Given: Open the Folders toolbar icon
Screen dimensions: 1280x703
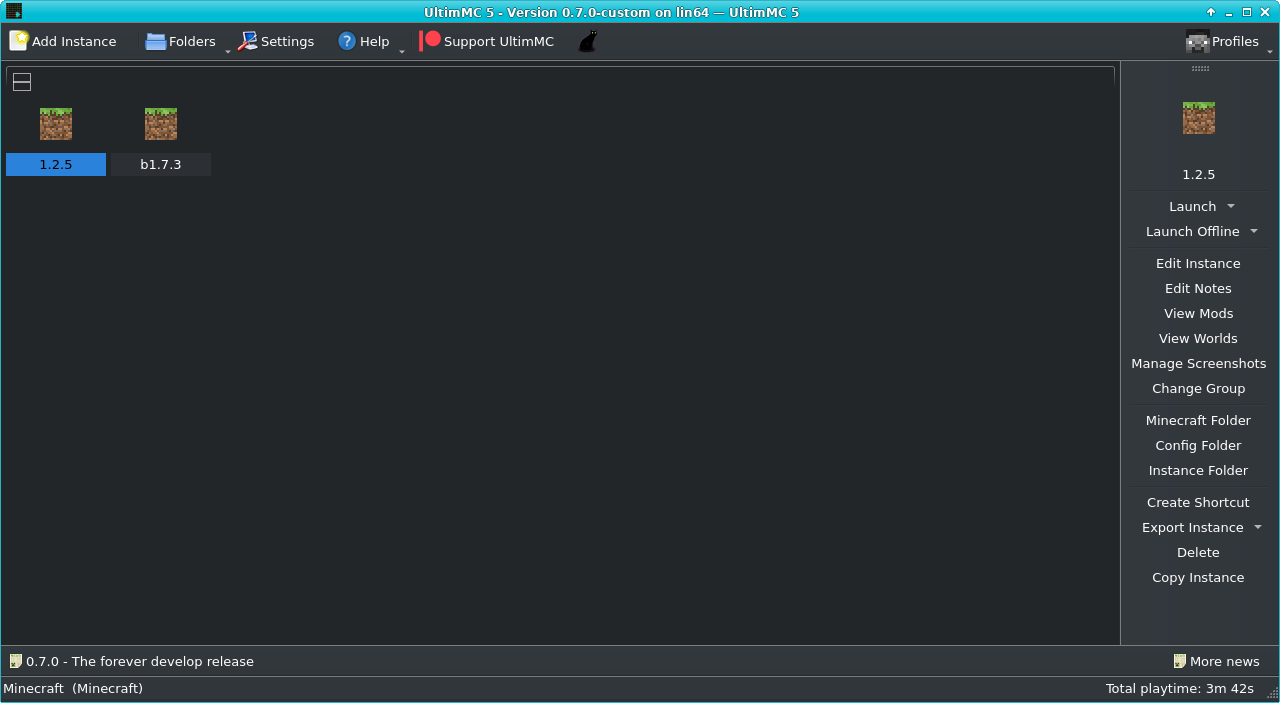Looking at the screenshot, I should click(155, 41).
